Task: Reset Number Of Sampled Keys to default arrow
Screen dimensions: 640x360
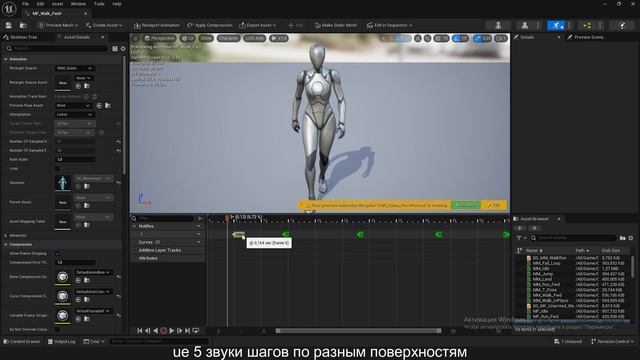Action: tap(118, 142)
